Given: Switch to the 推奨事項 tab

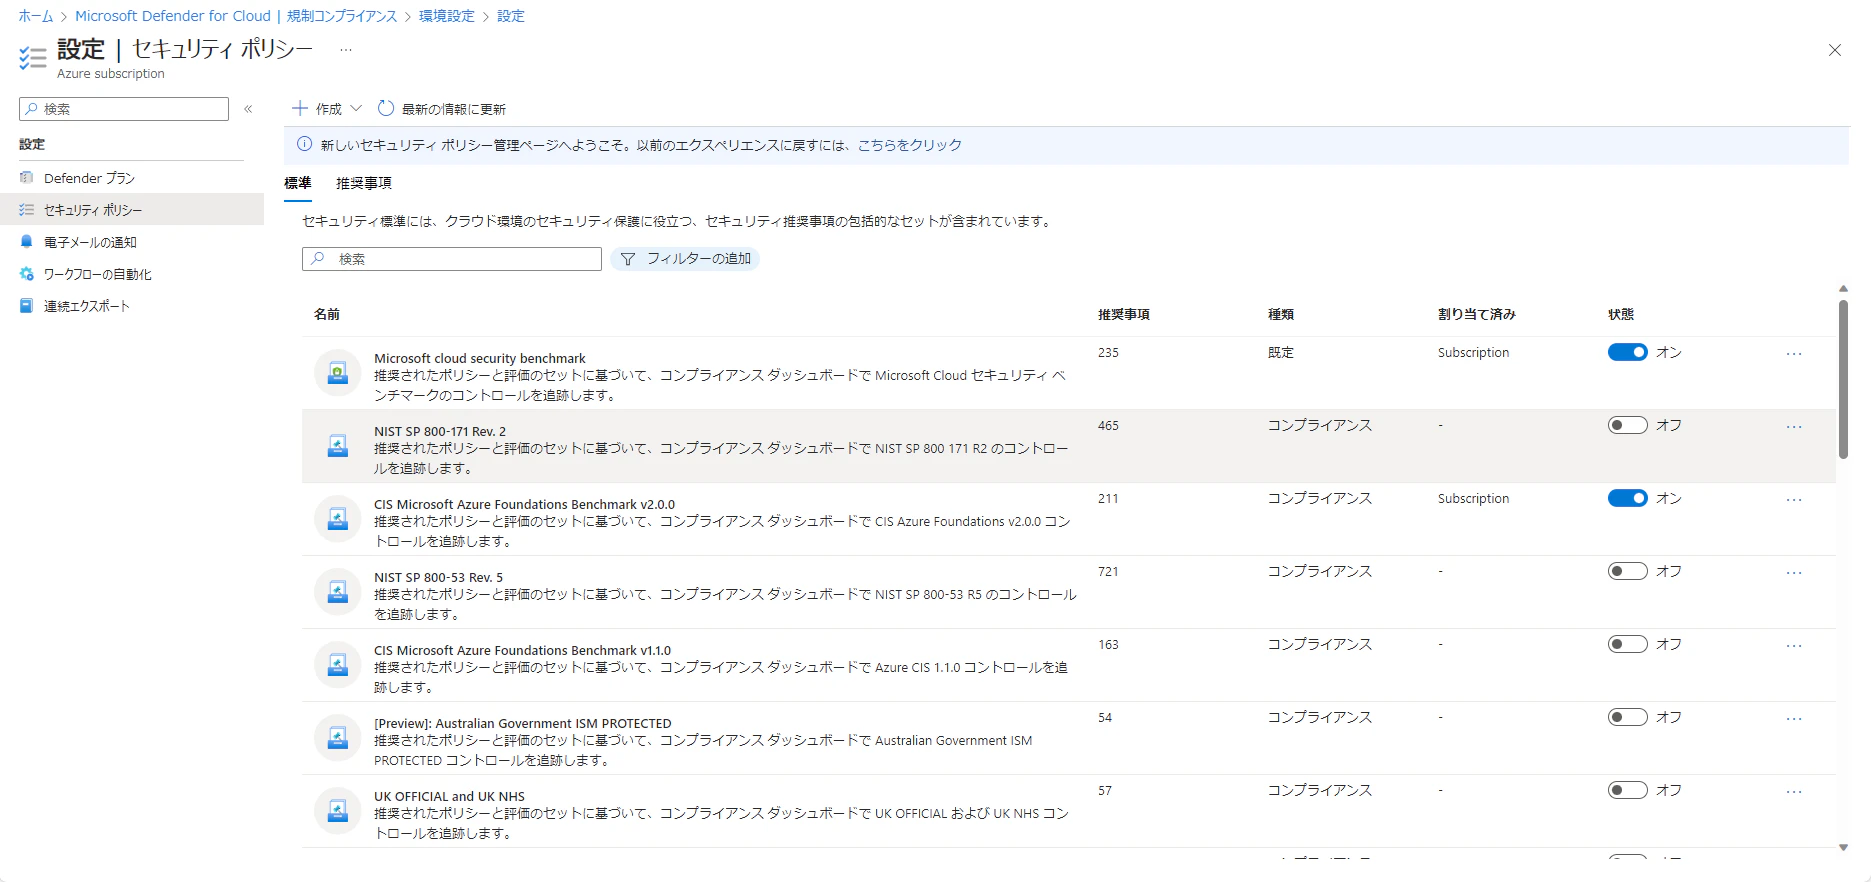Looking at the screenshot, I should click(x=364, y=183).
